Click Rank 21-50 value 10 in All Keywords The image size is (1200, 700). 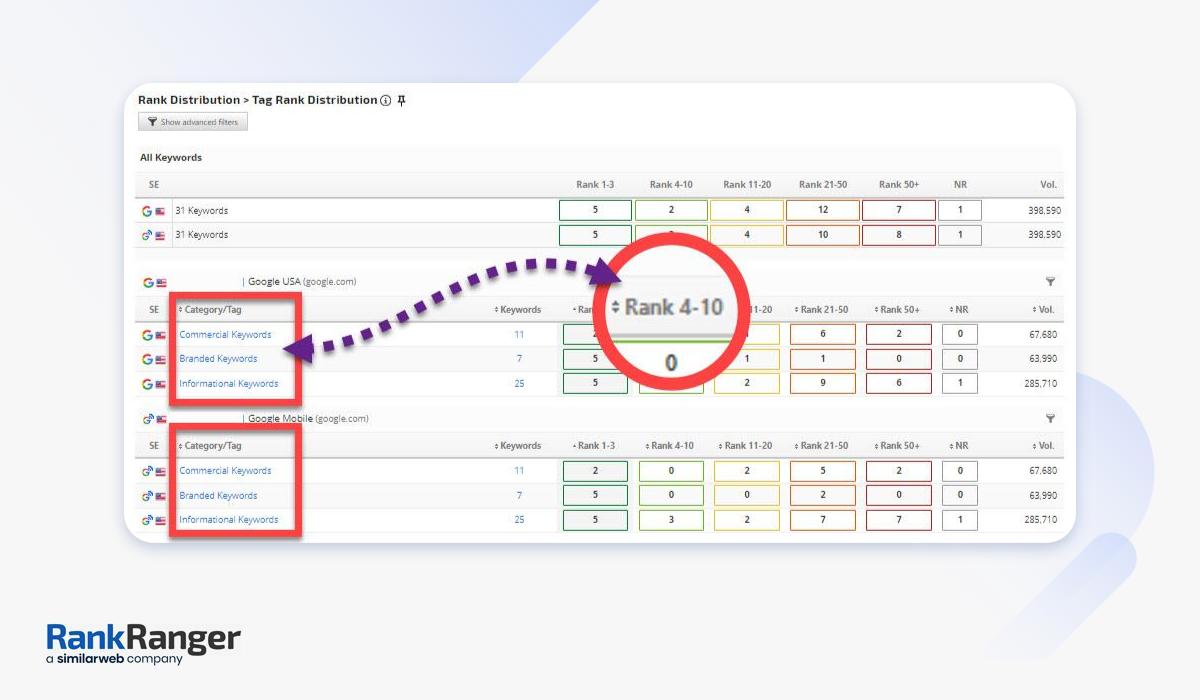[x=823, y=235]
